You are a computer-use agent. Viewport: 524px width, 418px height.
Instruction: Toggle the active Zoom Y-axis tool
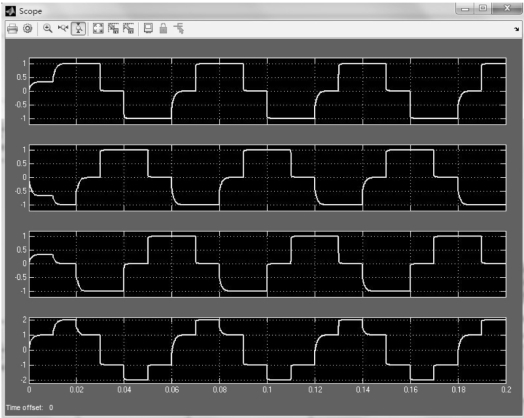[79, 29]
